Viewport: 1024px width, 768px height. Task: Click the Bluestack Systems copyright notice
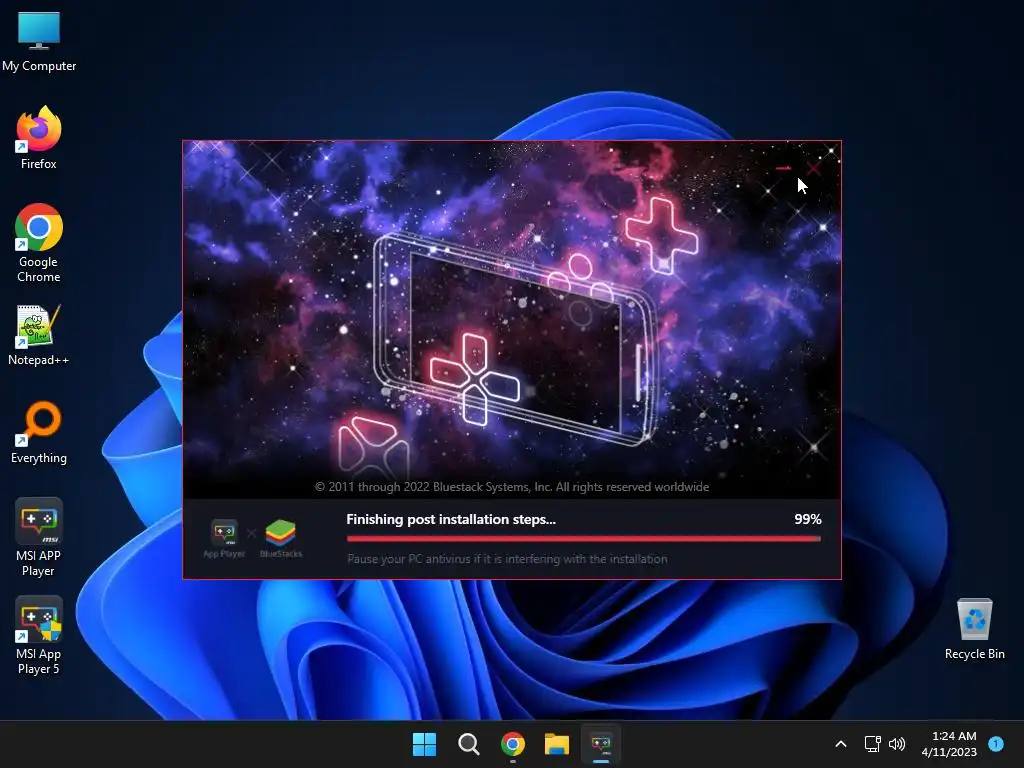(512, 487)
